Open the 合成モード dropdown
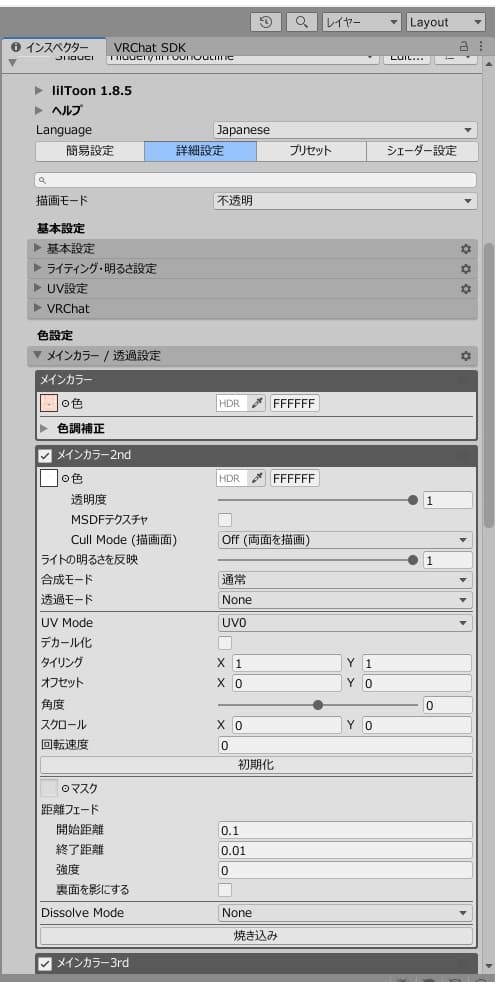The height and width of the screenshot is (982, 495). pyautogui.click(x=345, y=580)
